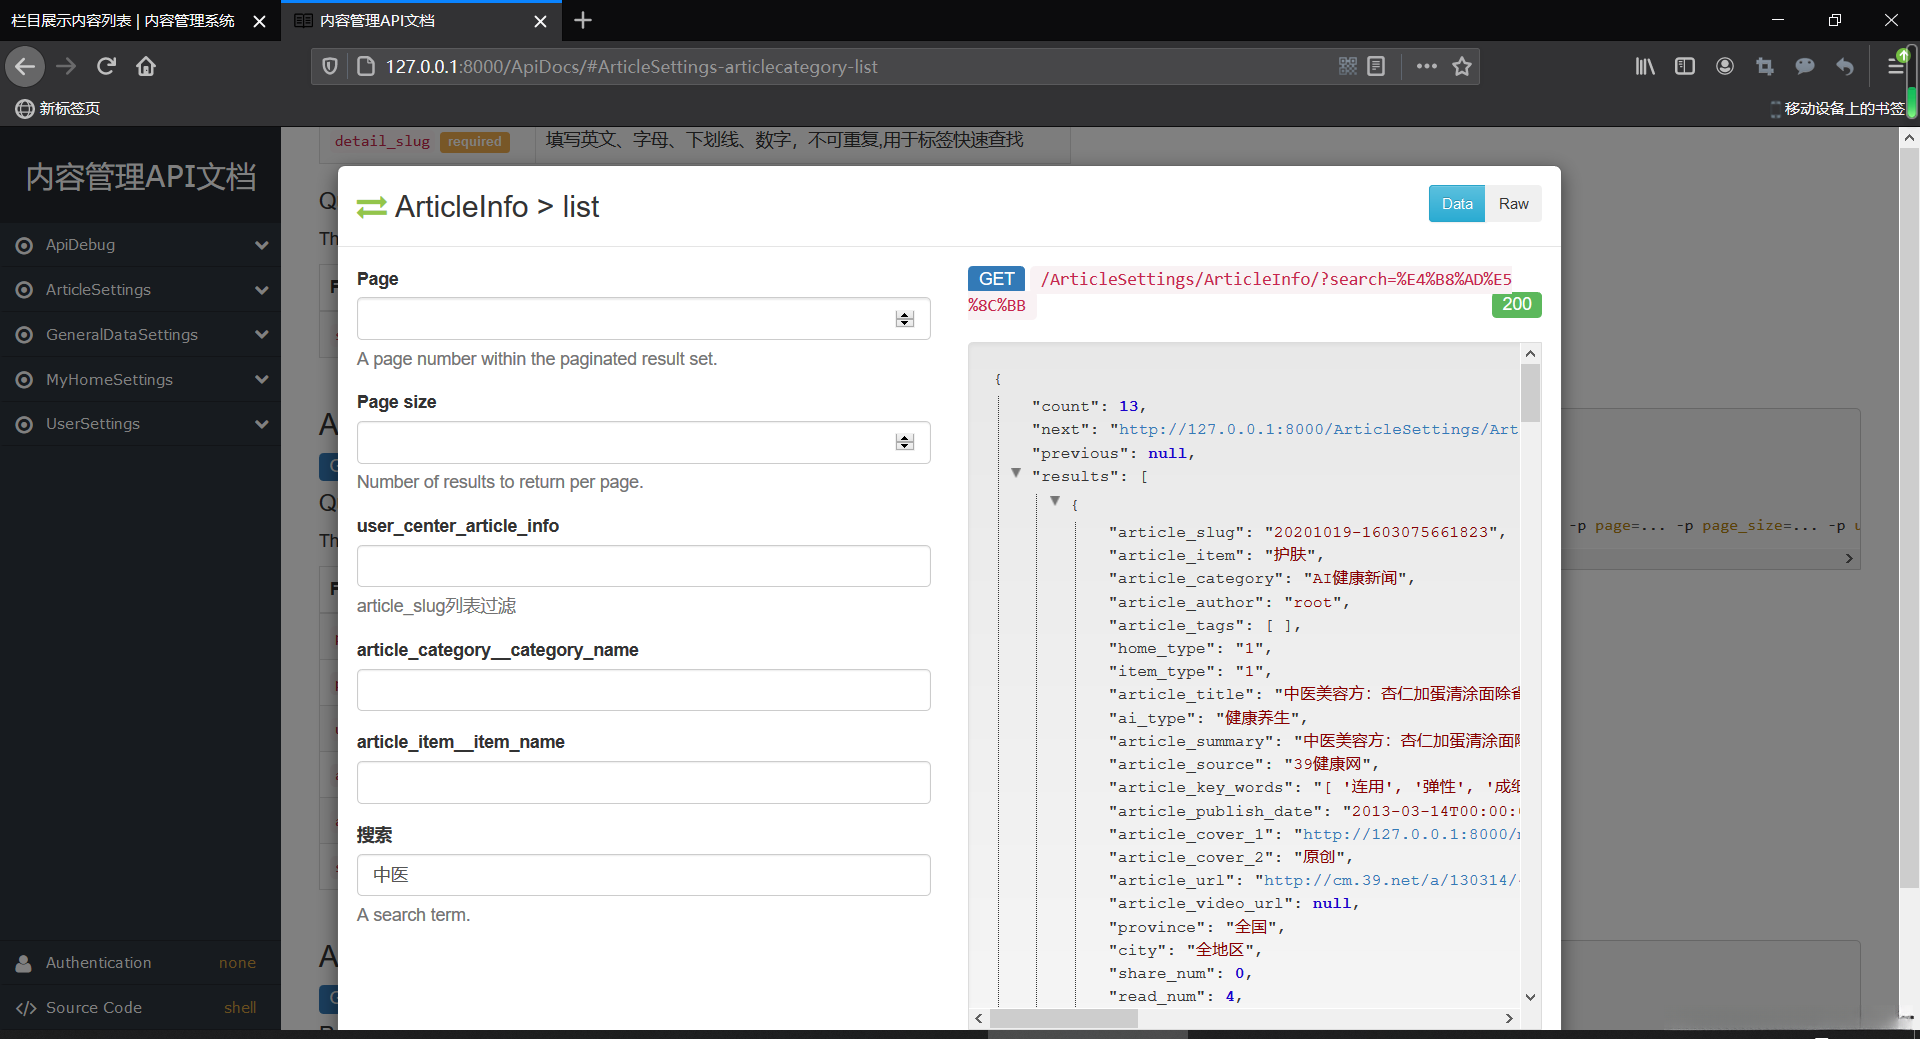Switch response view to Raw

pyautogui.click(x=1513, y=204)
